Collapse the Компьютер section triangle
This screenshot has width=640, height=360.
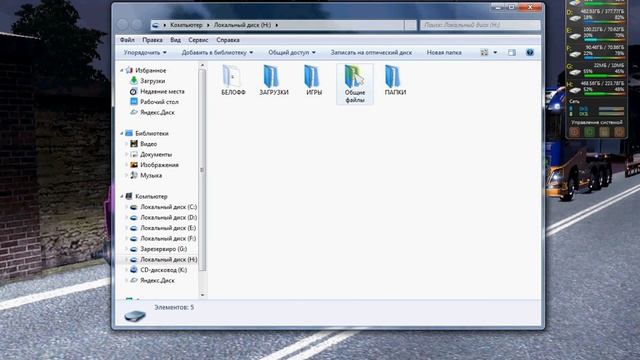click(x=122, y=196)
